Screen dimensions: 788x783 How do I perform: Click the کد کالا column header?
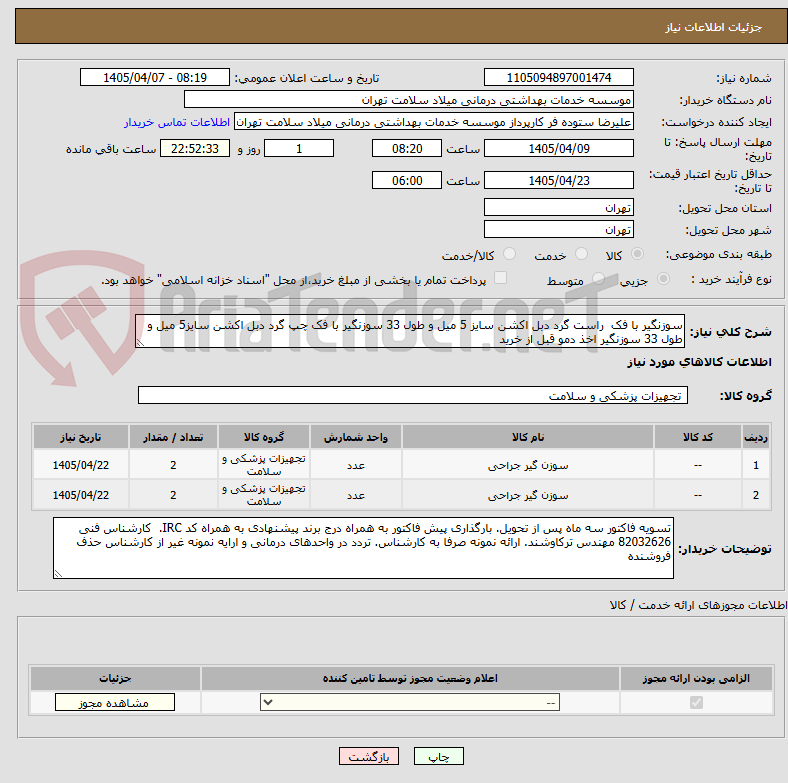point(698,437)
